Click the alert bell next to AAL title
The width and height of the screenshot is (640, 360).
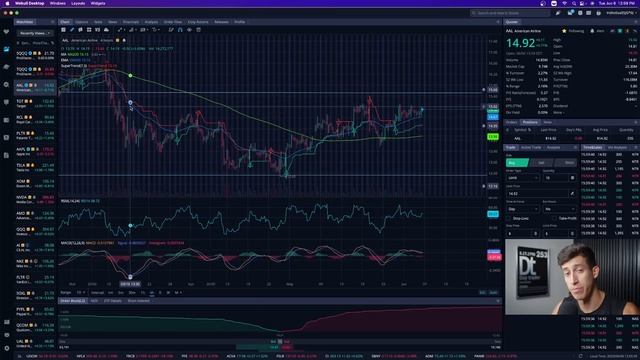coord(124,40)
